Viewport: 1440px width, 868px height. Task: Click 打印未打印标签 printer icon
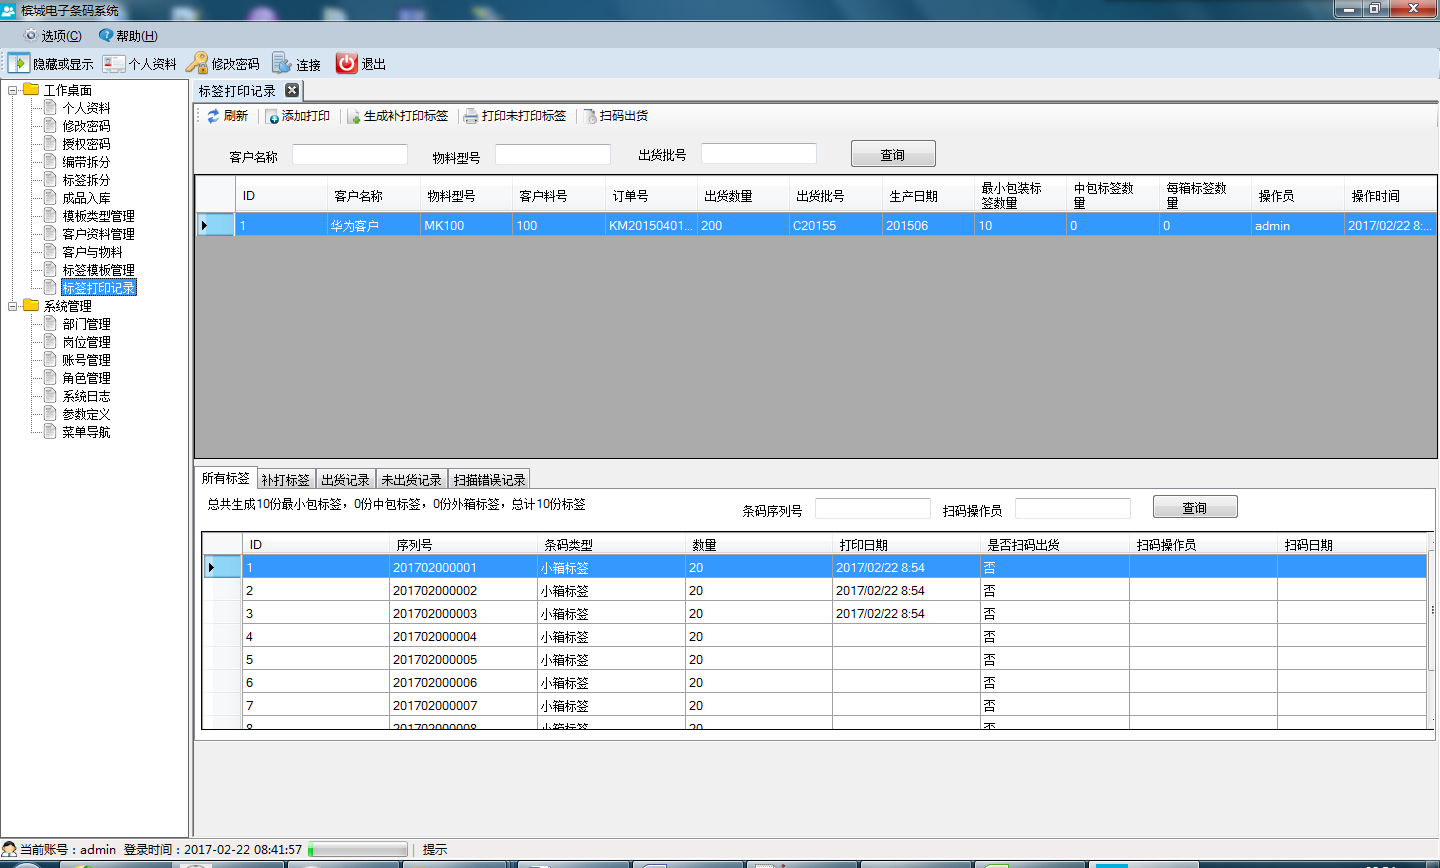click(471, 116)
